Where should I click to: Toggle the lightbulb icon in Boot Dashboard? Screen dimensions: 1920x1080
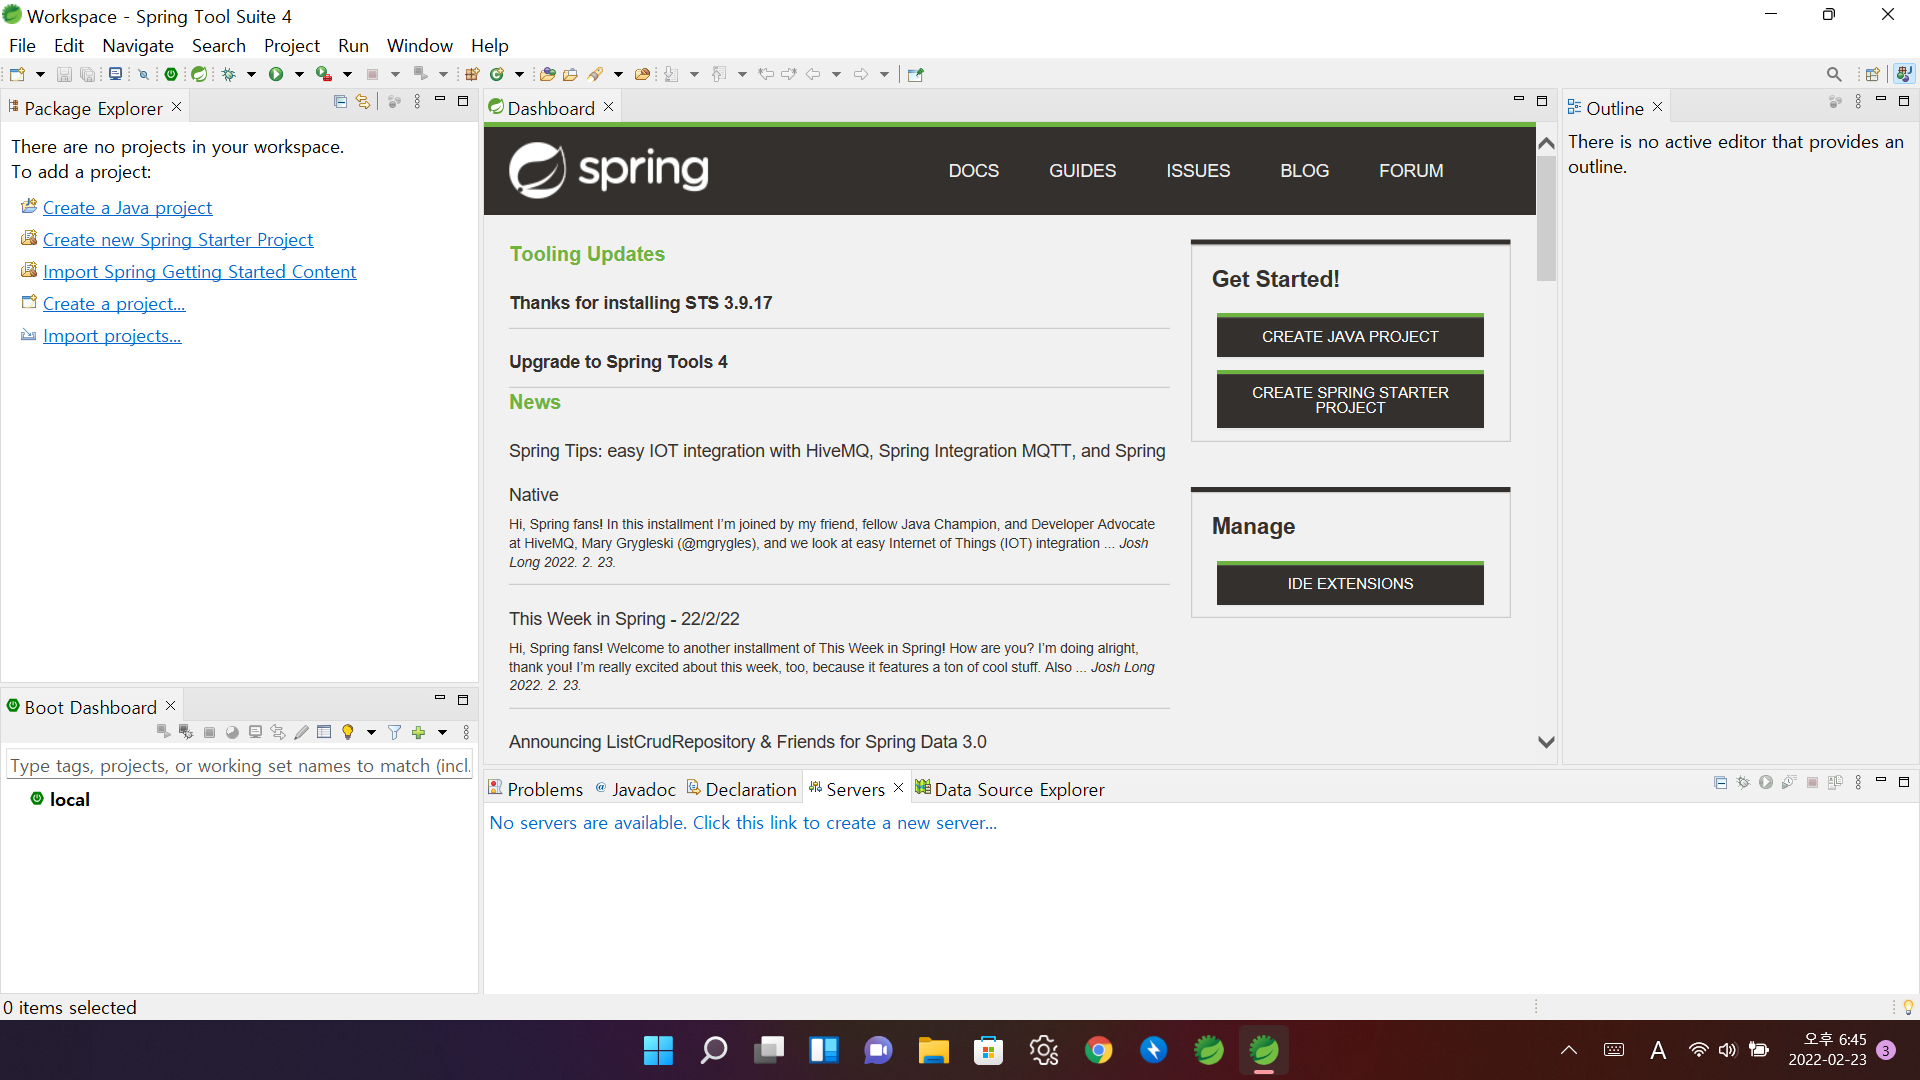coord(348,733)
